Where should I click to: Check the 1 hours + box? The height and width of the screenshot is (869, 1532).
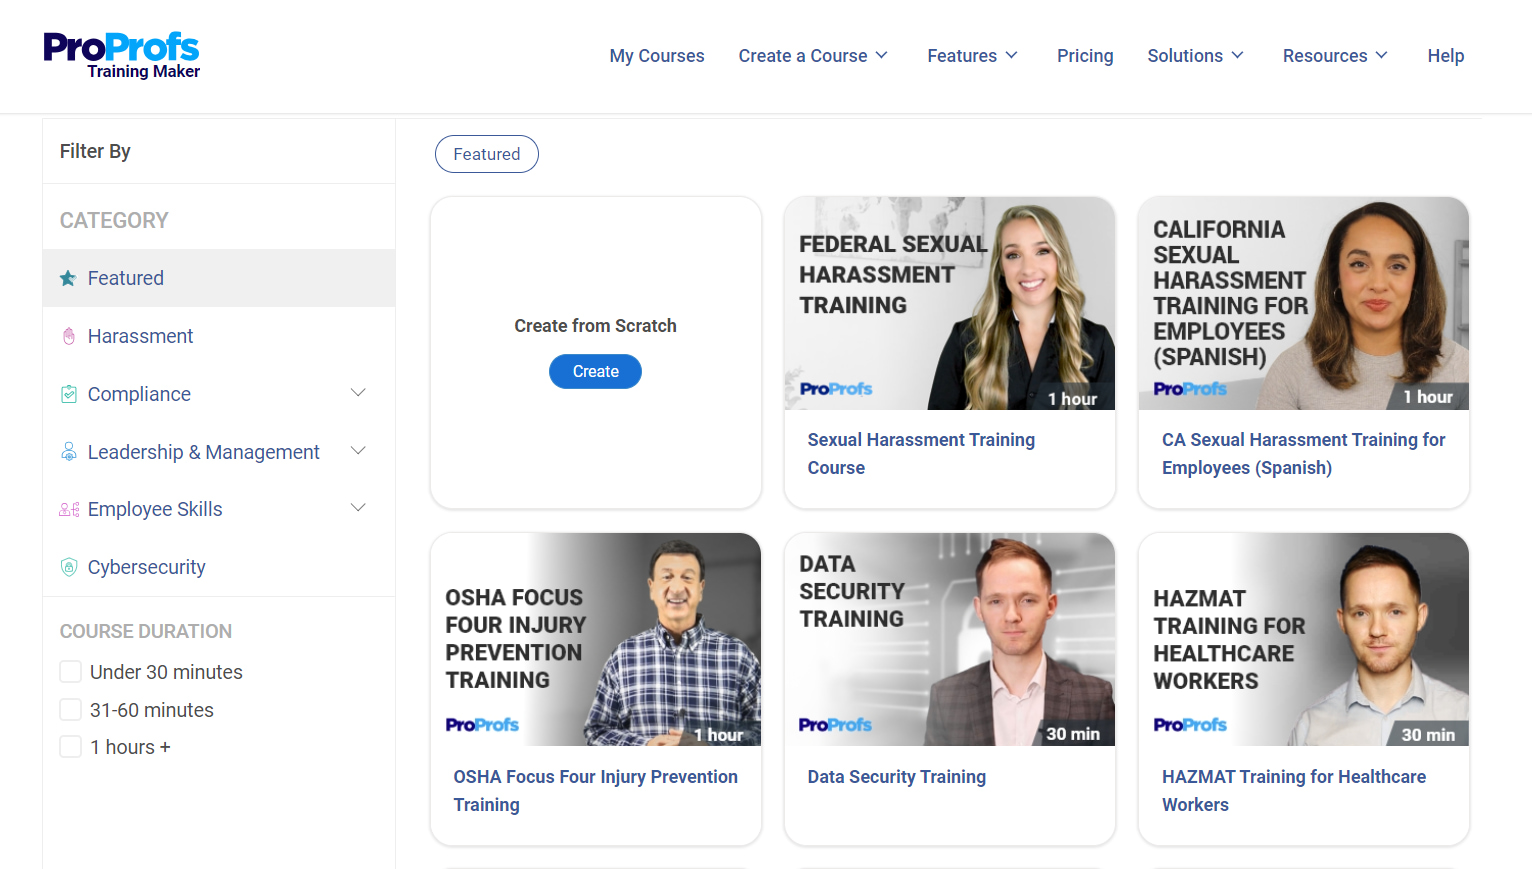(71, 747)
